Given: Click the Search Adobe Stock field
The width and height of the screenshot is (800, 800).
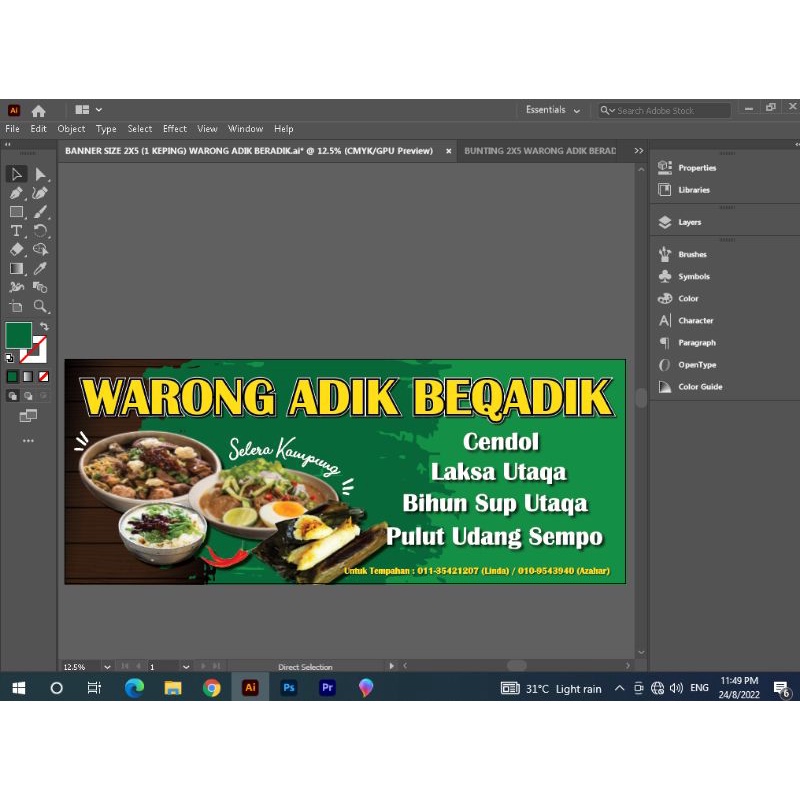Looking at the screenshot, I should (670, 110).
